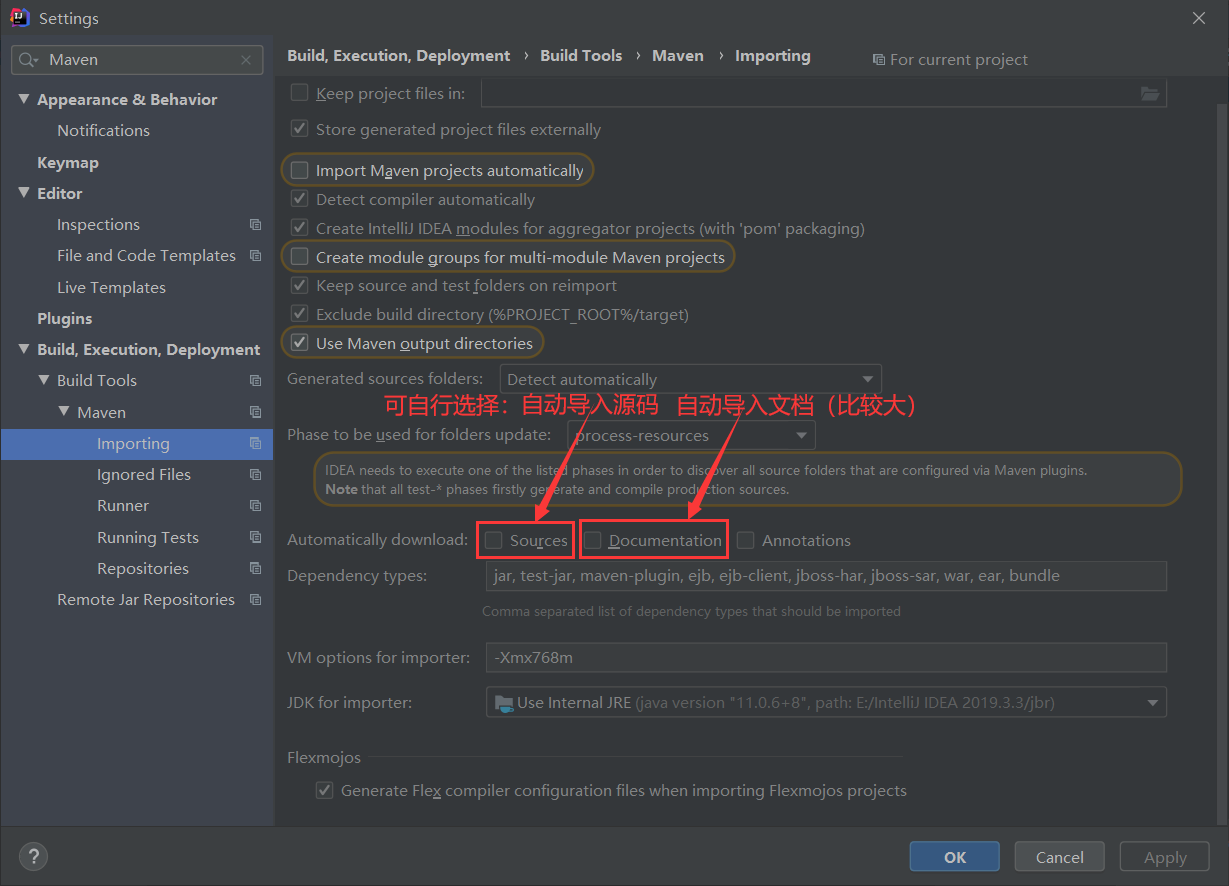Click the project-level icon beside Ignored Files
The height and width of the screenshot is (886, 1229).
tap(255, 475)
